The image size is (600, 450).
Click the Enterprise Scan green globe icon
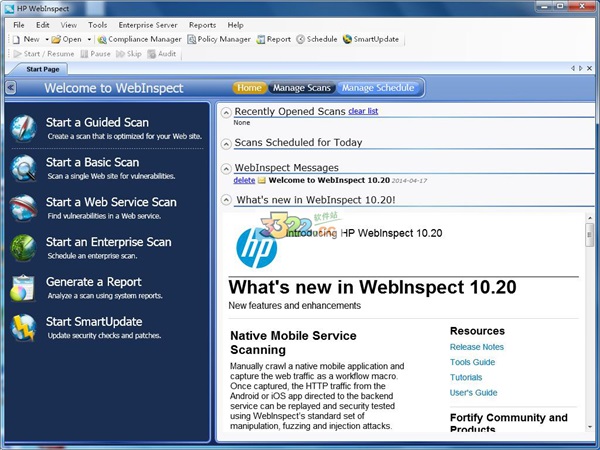[x=23, y=248]
